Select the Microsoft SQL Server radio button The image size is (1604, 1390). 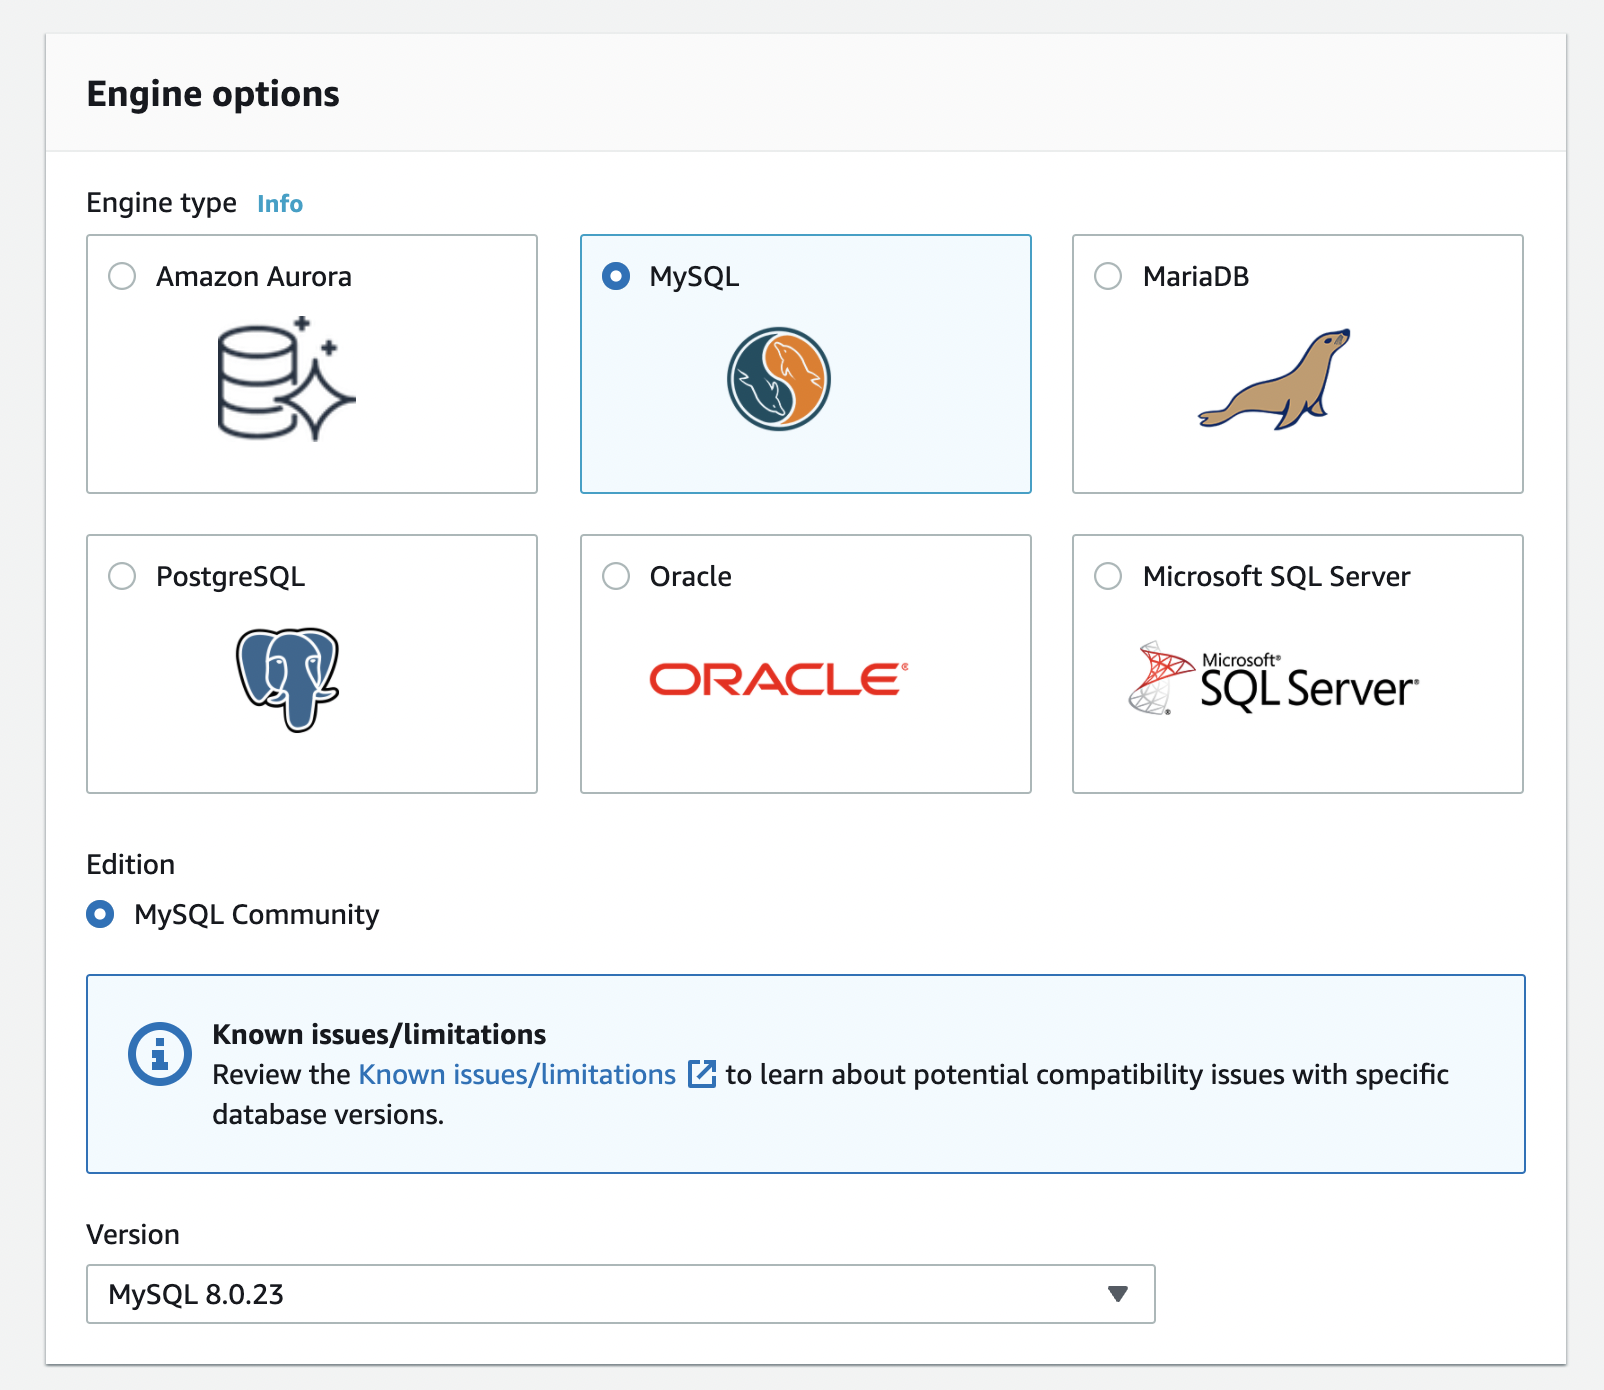tap(1108, 576)
